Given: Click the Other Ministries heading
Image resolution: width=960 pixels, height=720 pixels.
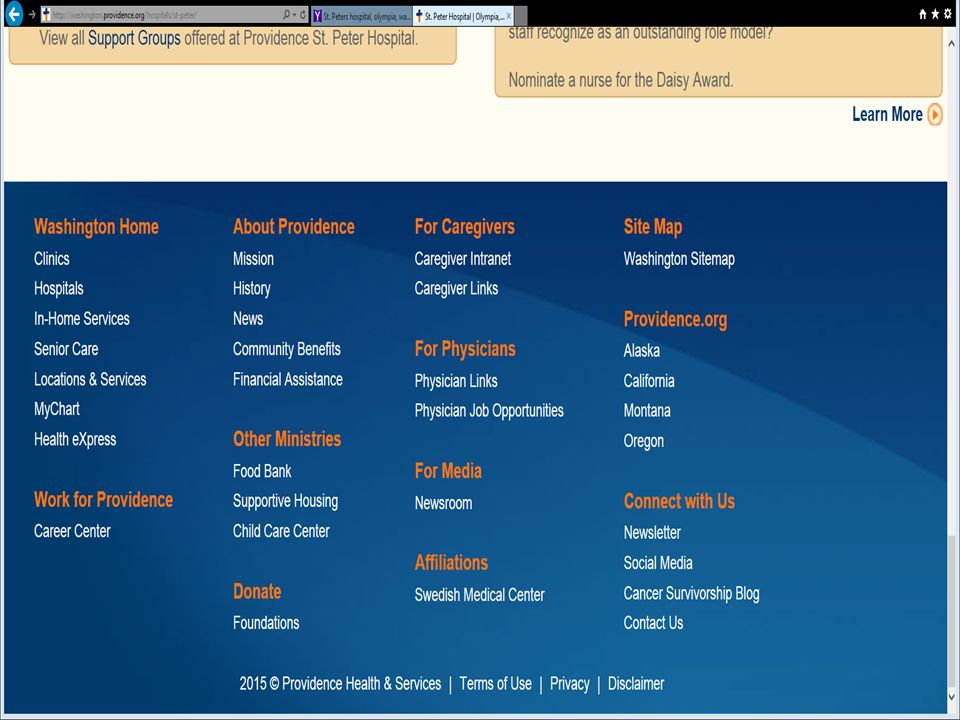Looking at the screenshot, I should (287, 440).
